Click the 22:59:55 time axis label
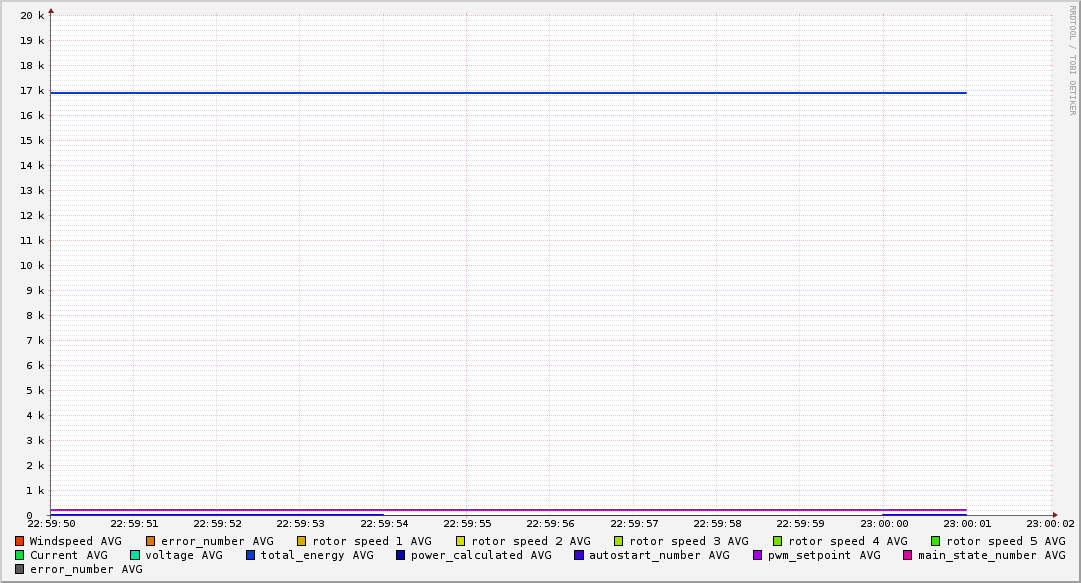Viewport: 1081px width, 583px height. coord(467,523)
